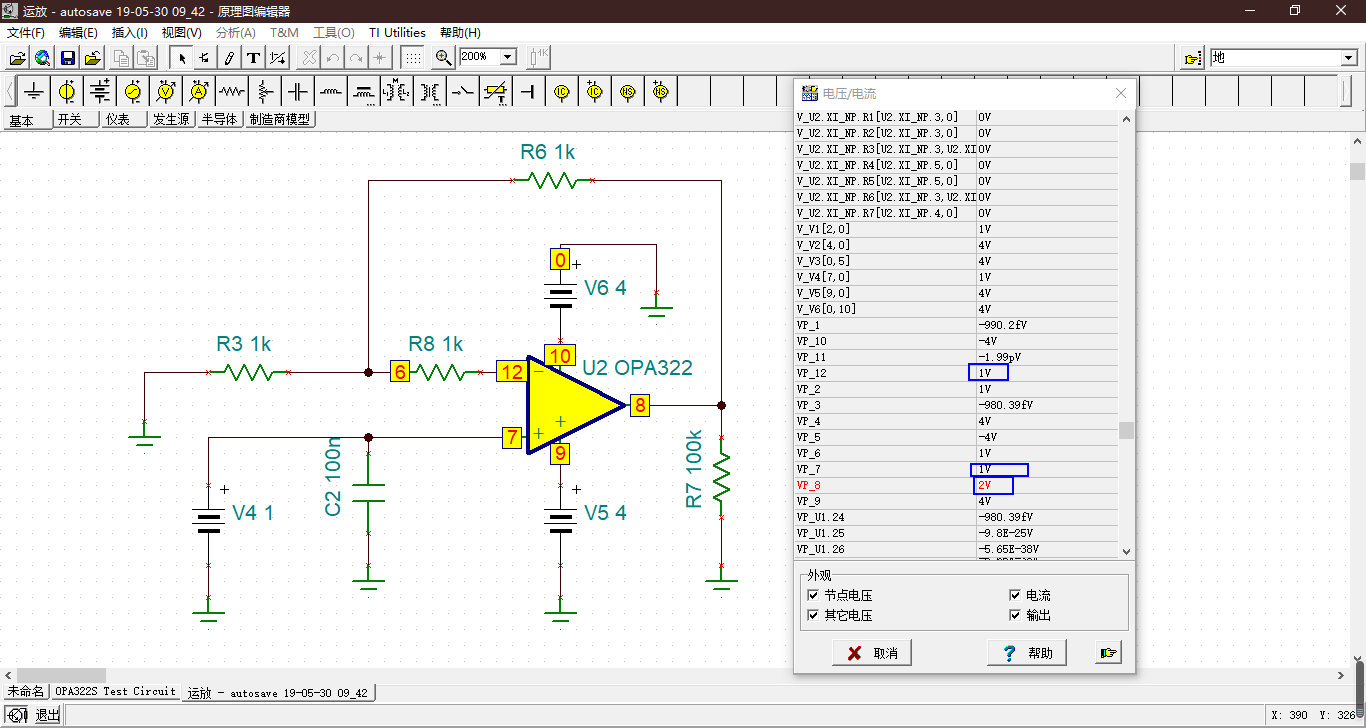Place a battery component
The image size is (1366, 728).
click(100, 92)
